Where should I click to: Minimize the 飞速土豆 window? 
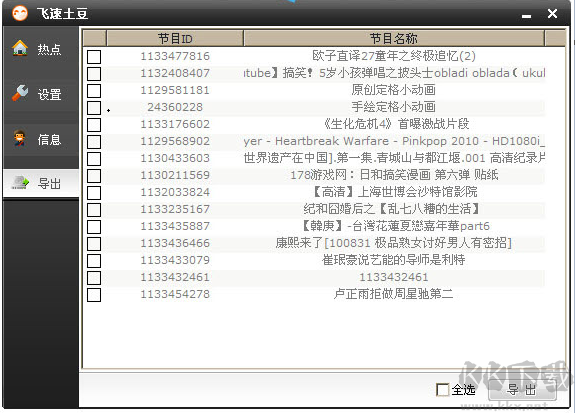click(x=527, y=16)
